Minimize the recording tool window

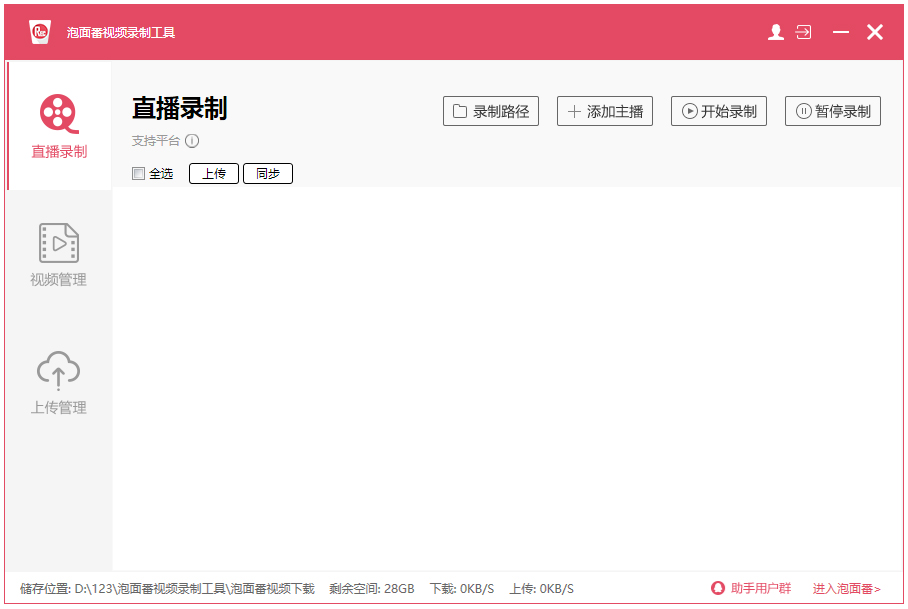(x=840, y=32)
